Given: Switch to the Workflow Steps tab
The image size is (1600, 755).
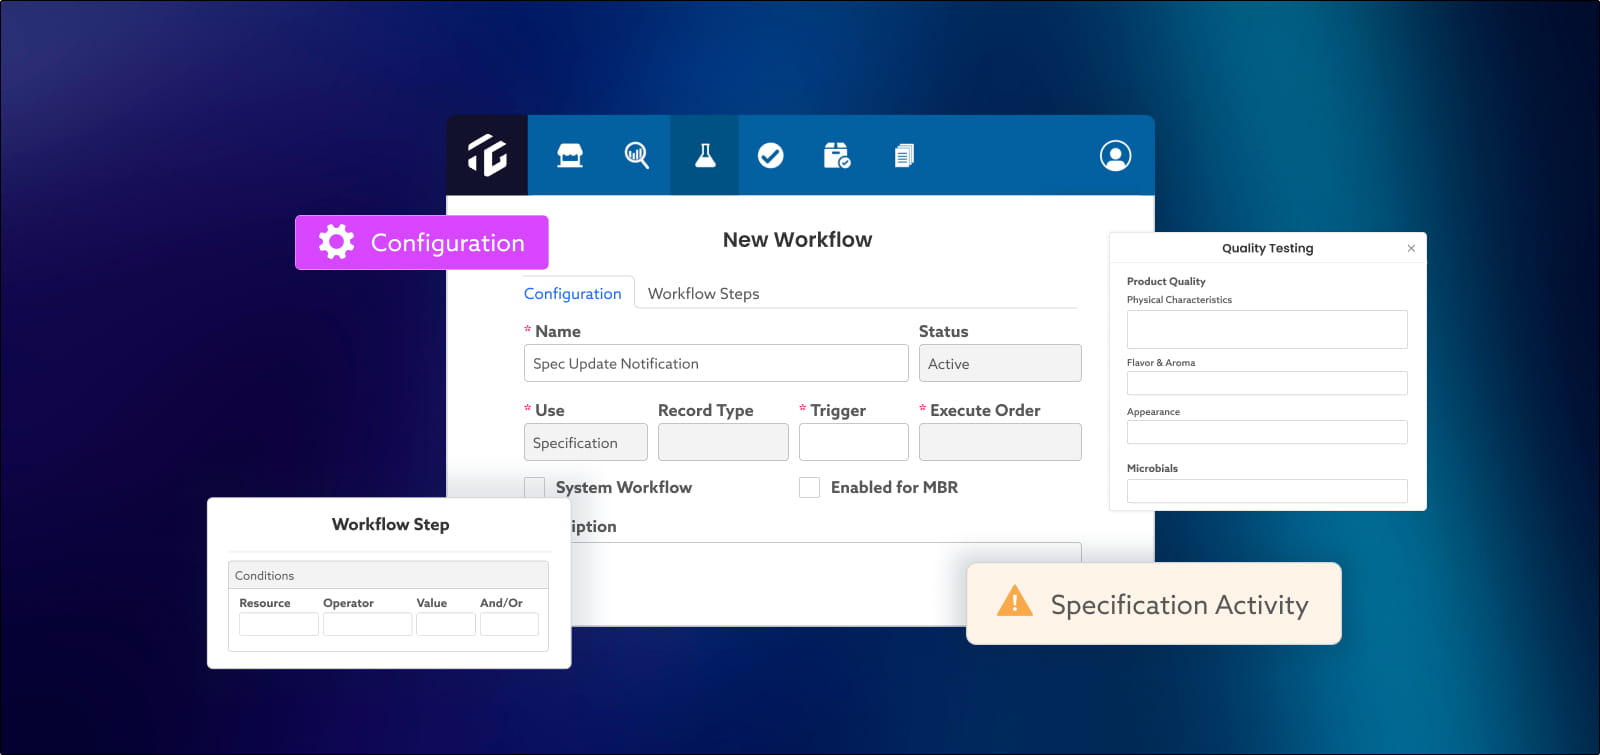Looking at the screenshot, I should point(703,293).
